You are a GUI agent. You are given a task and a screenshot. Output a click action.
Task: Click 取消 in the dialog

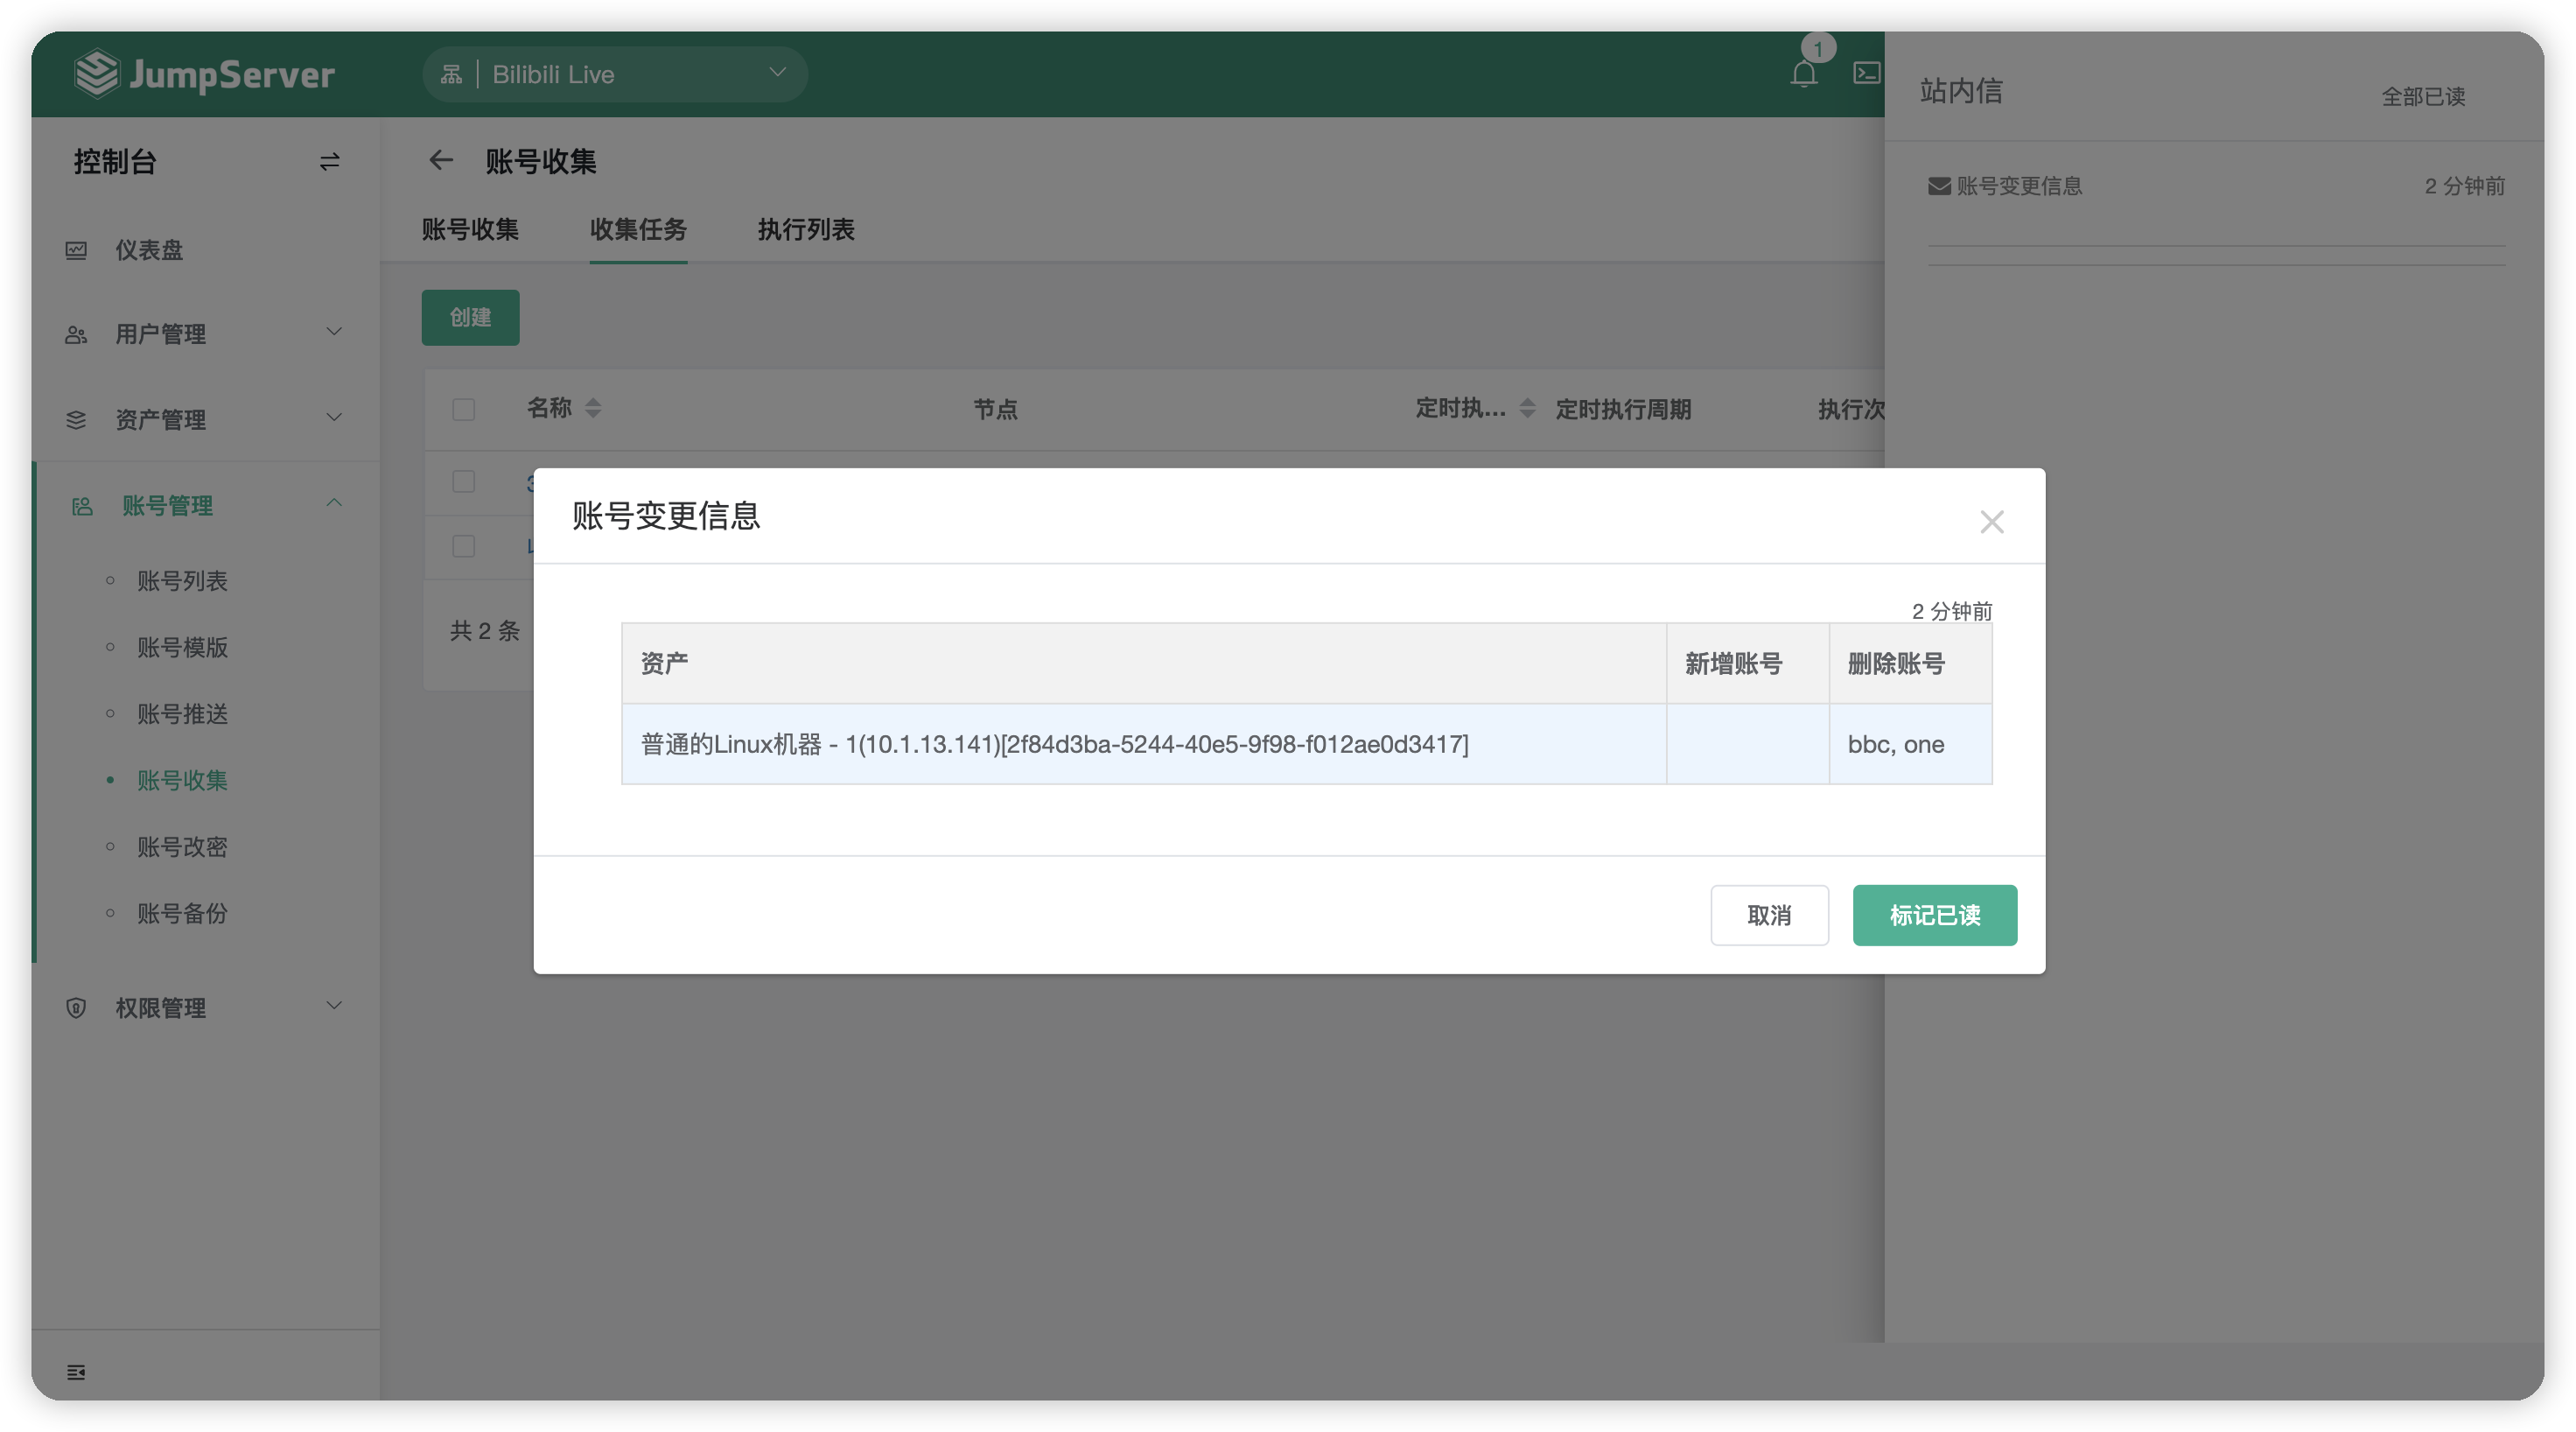click(1769, 915)
